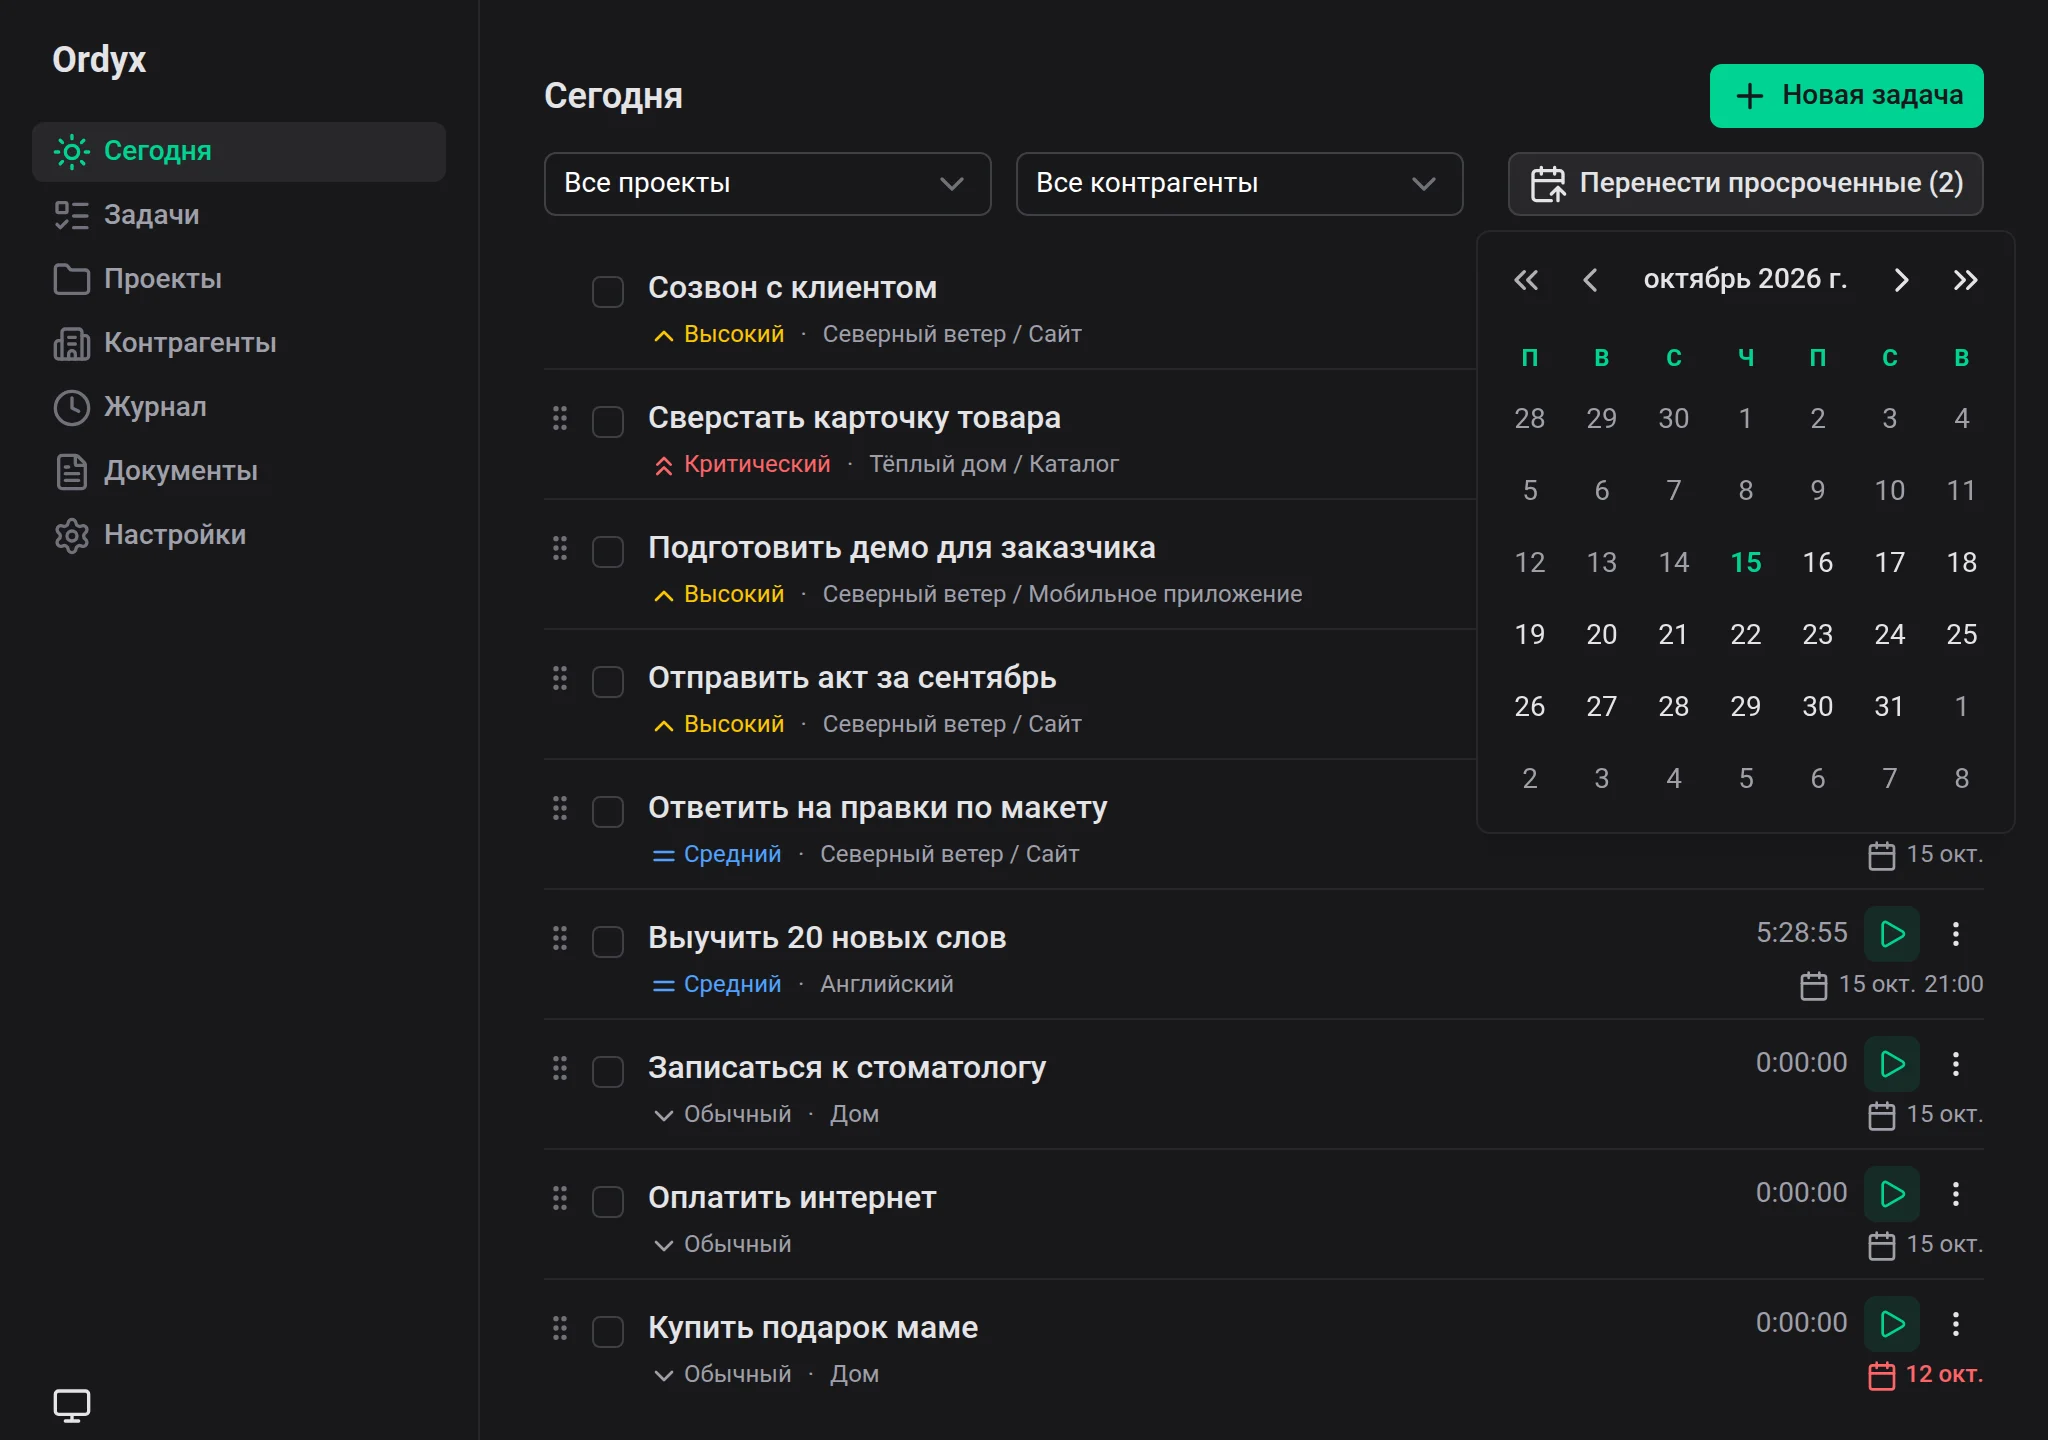Create a task with Новая задача
The width and height of the screenshot is (2048, 1440).
[x=1846, y=96]
